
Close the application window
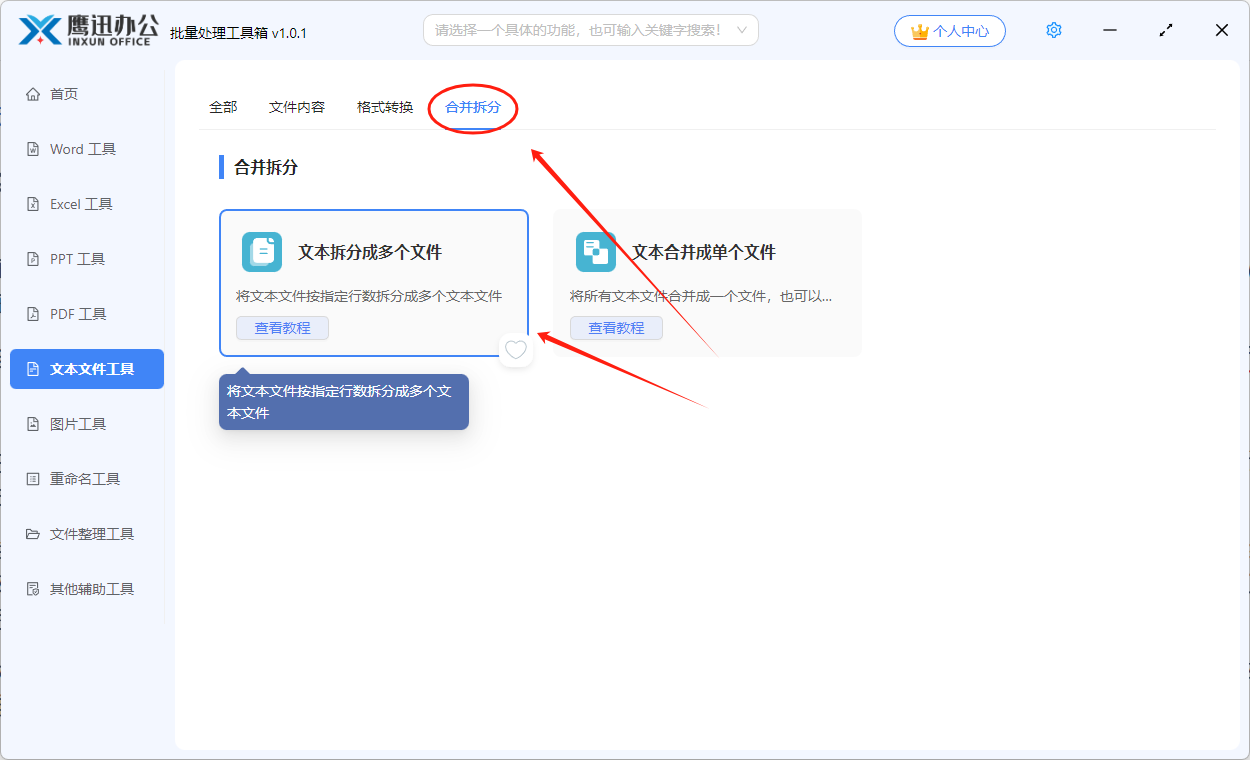(1222, 30)
